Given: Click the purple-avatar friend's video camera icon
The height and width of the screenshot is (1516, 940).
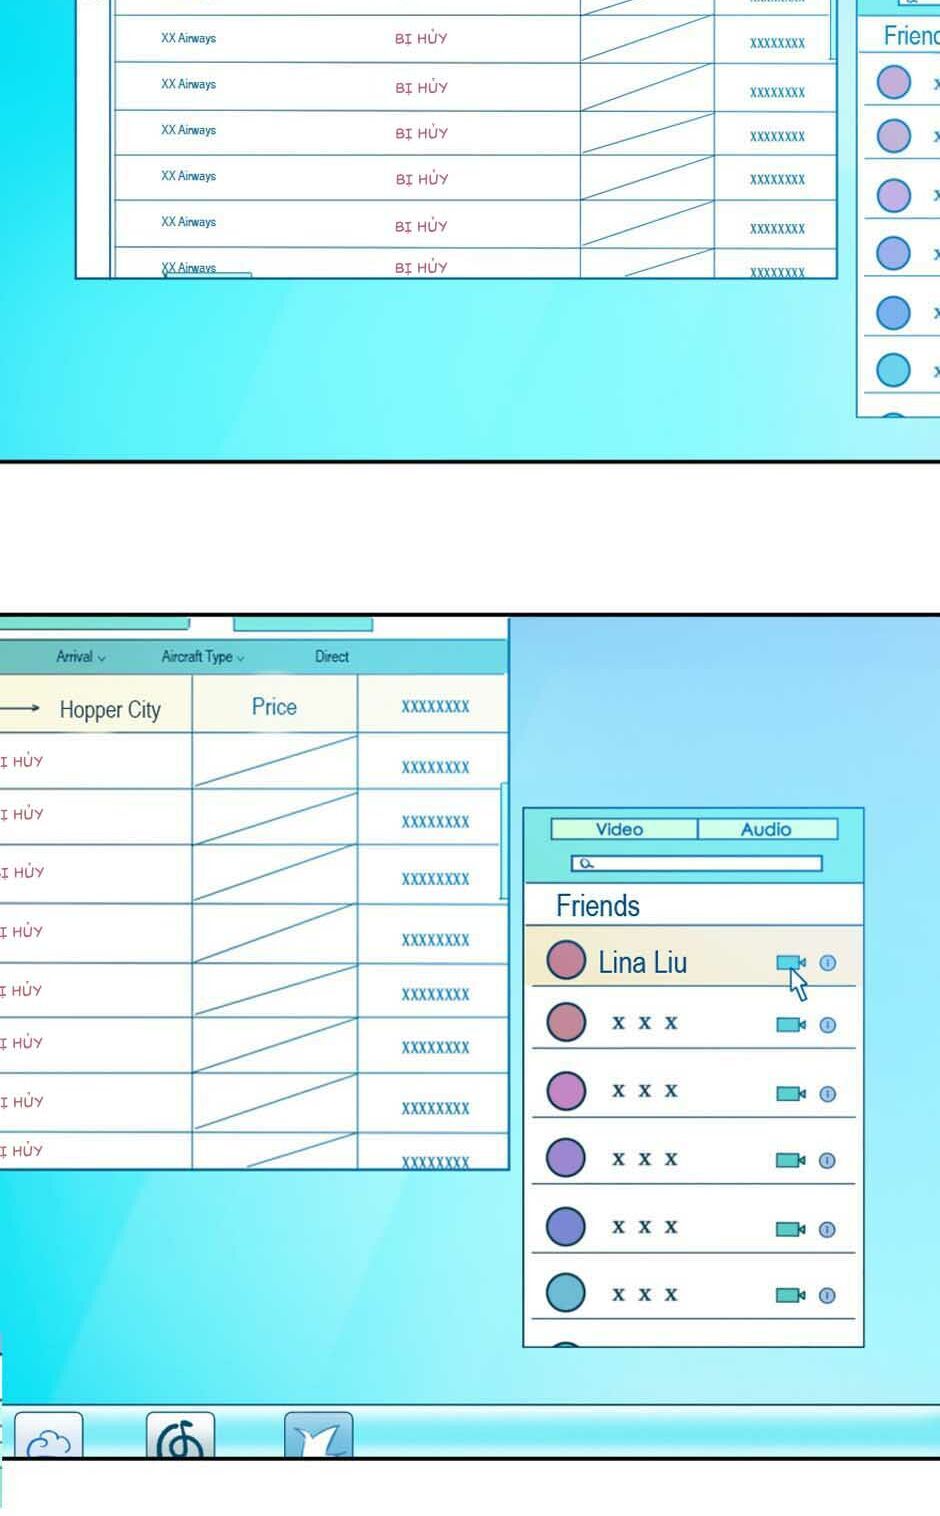Looking at the screenshot, I should (x=790, y=1160).
